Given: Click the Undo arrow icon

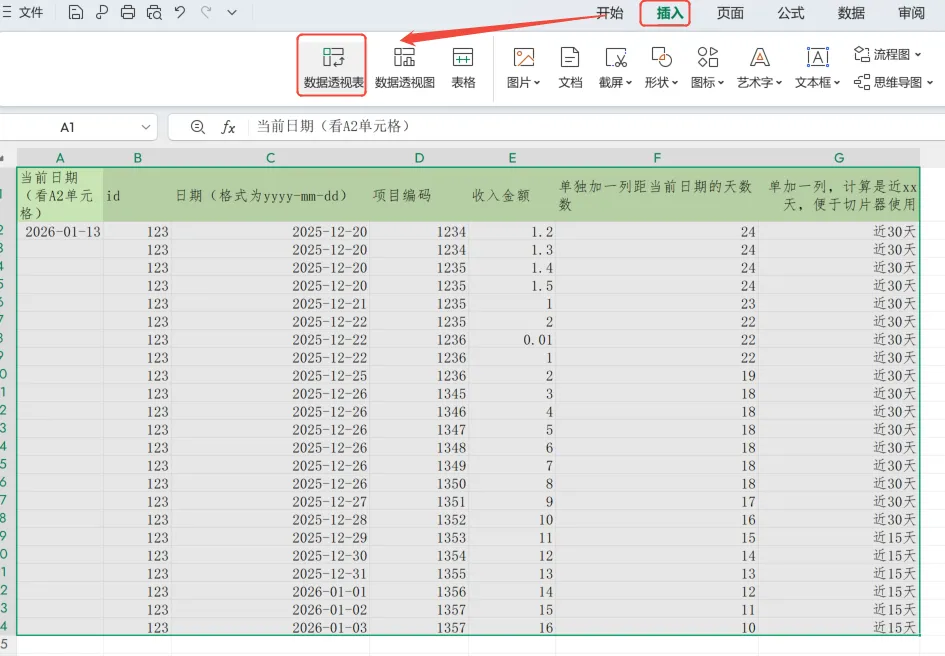Looking at the screenshot, I should coord(180,12).
